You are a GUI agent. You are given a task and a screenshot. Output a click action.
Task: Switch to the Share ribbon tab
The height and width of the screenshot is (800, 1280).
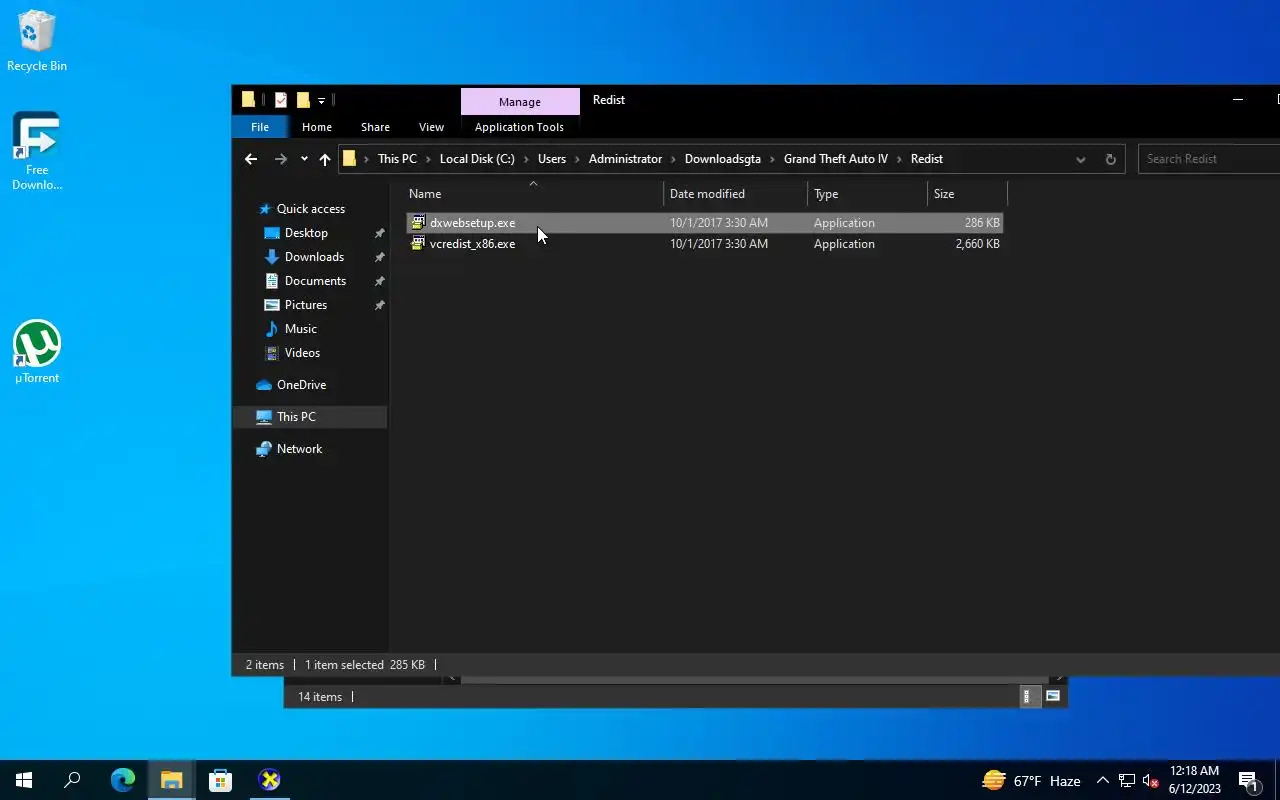tap(375, 127)
